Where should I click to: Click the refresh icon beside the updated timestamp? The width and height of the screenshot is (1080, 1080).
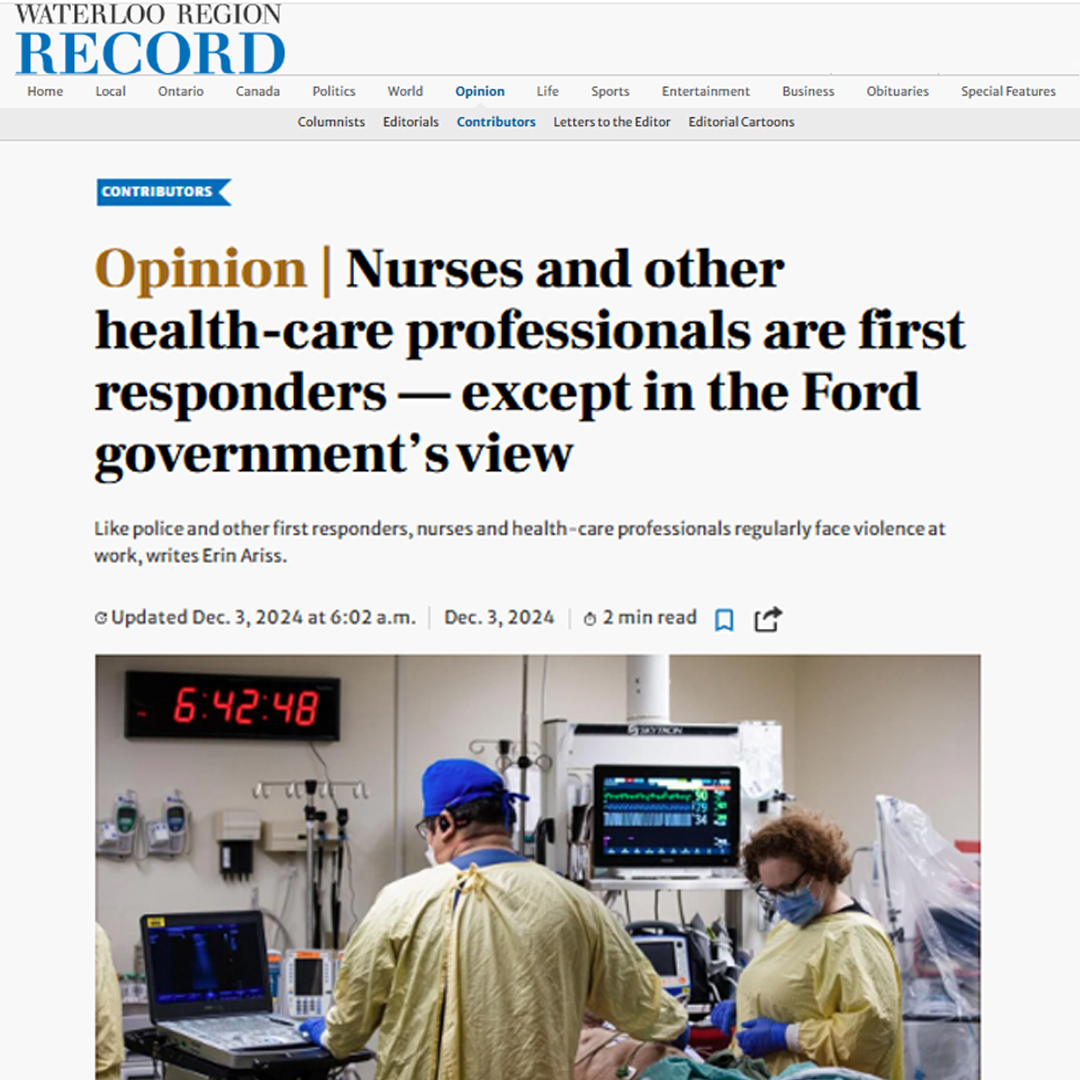pyautogui.click(x=100, y=618)
